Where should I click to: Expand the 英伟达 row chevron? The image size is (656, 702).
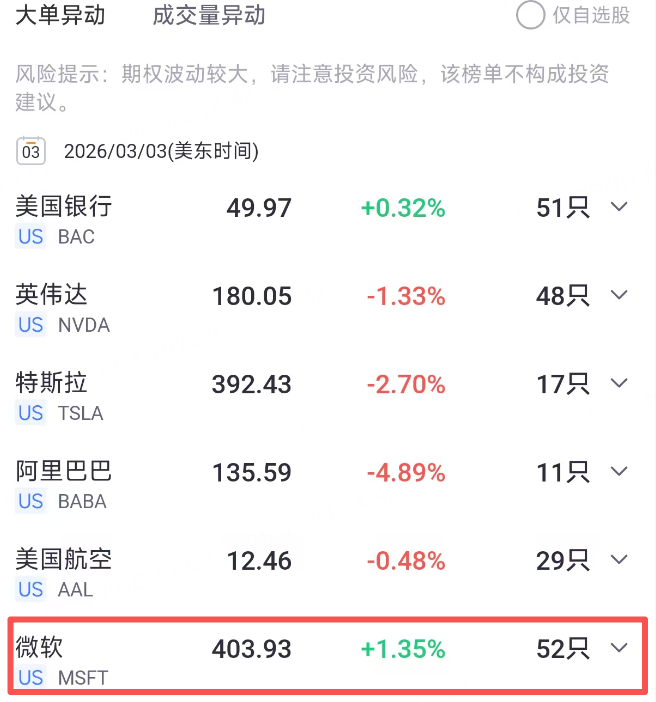pyautogui.click(x=619, y=295)
